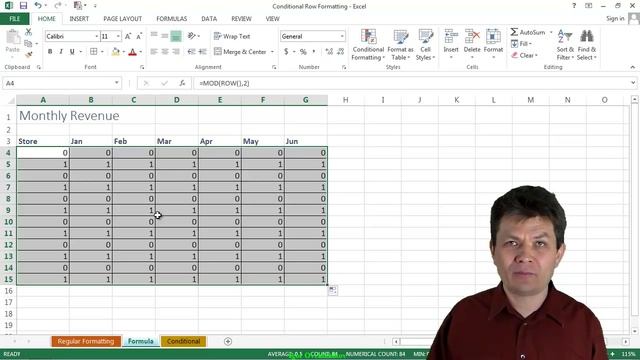Screen dimensions: 640x360
Task: Open the Conditional sheet tab
Action: 183,341
